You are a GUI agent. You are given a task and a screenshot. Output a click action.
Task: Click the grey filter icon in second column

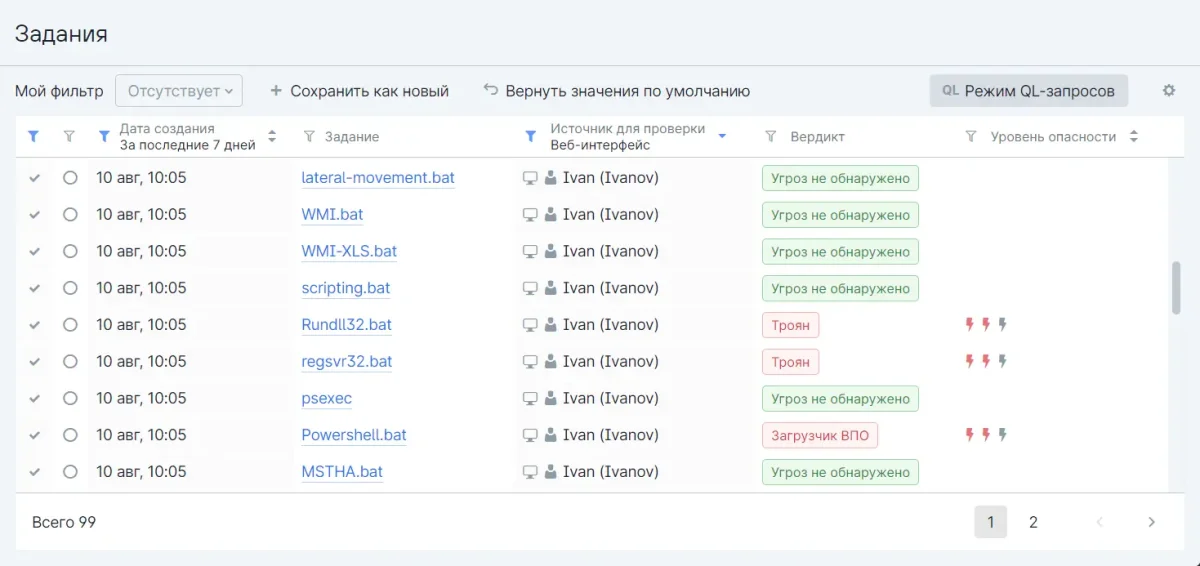click(69, 136)
